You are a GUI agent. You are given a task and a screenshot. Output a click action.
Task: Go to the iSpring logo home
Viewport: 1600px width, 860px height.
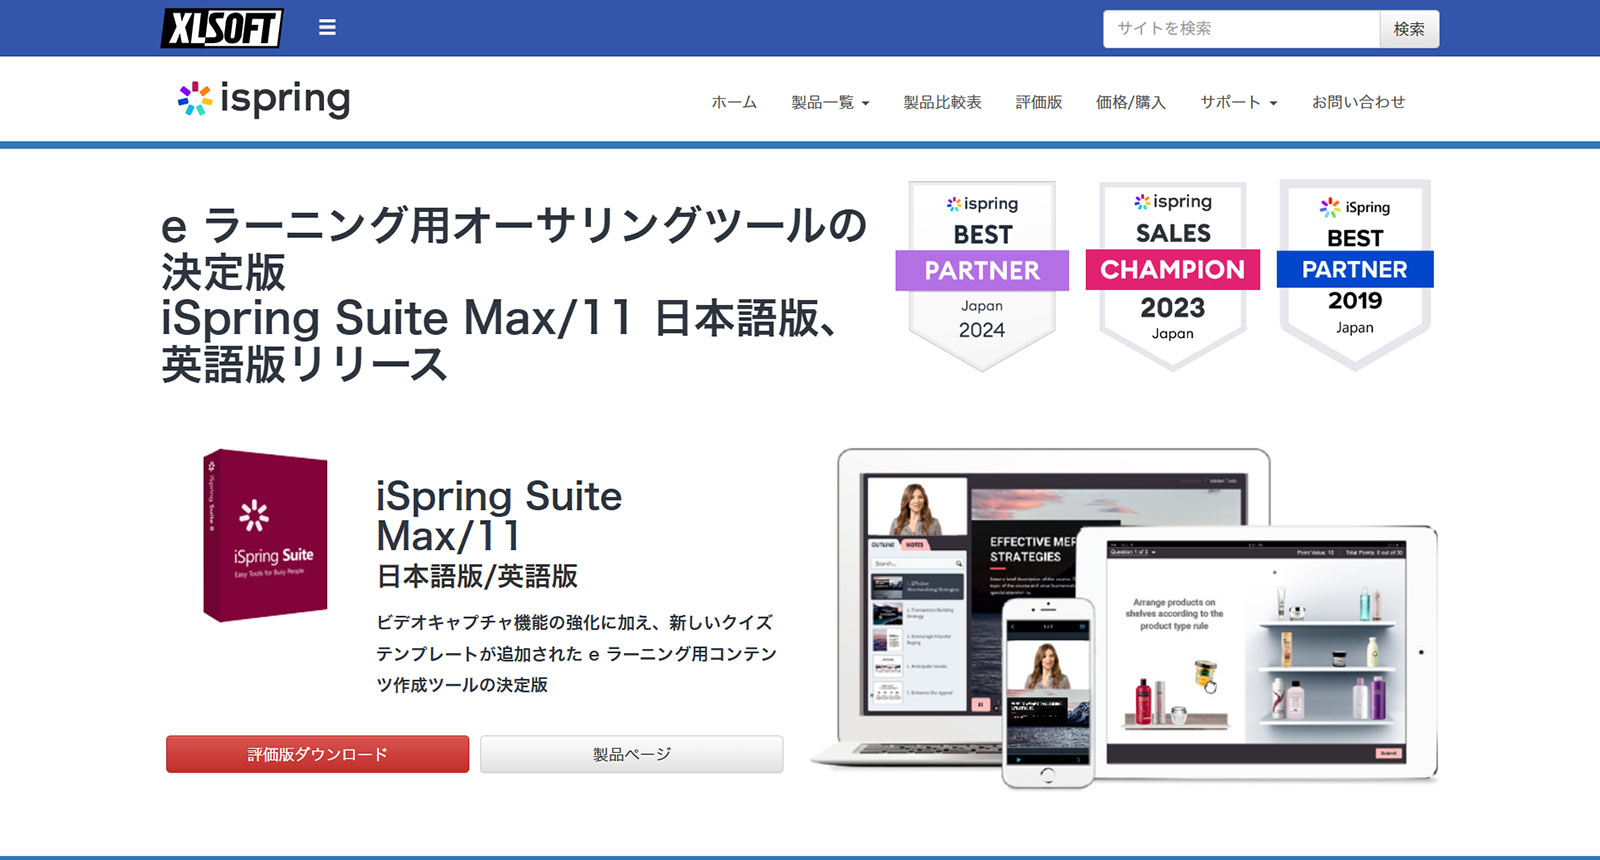pos(264,99)
